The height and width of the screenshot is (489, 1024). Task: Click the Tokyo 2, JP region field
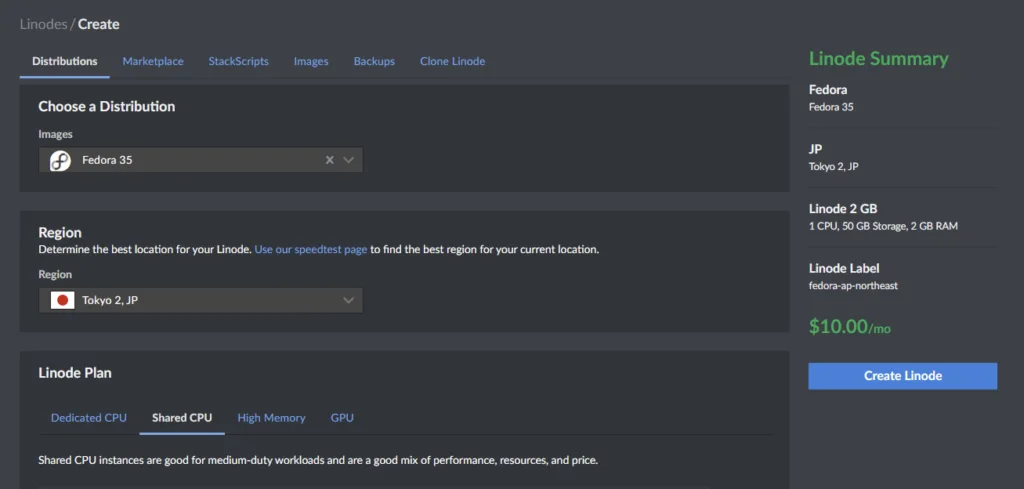[x=190, y=300]
